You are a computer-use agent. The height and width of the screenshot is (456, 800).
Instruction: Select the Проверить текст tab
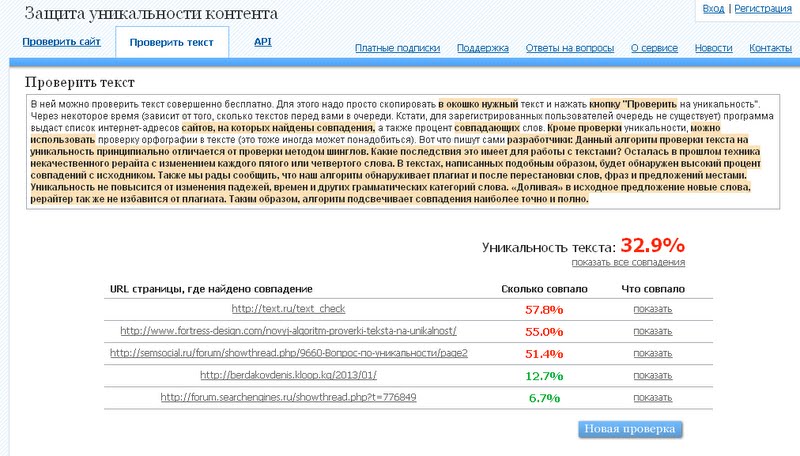[171, 43]
